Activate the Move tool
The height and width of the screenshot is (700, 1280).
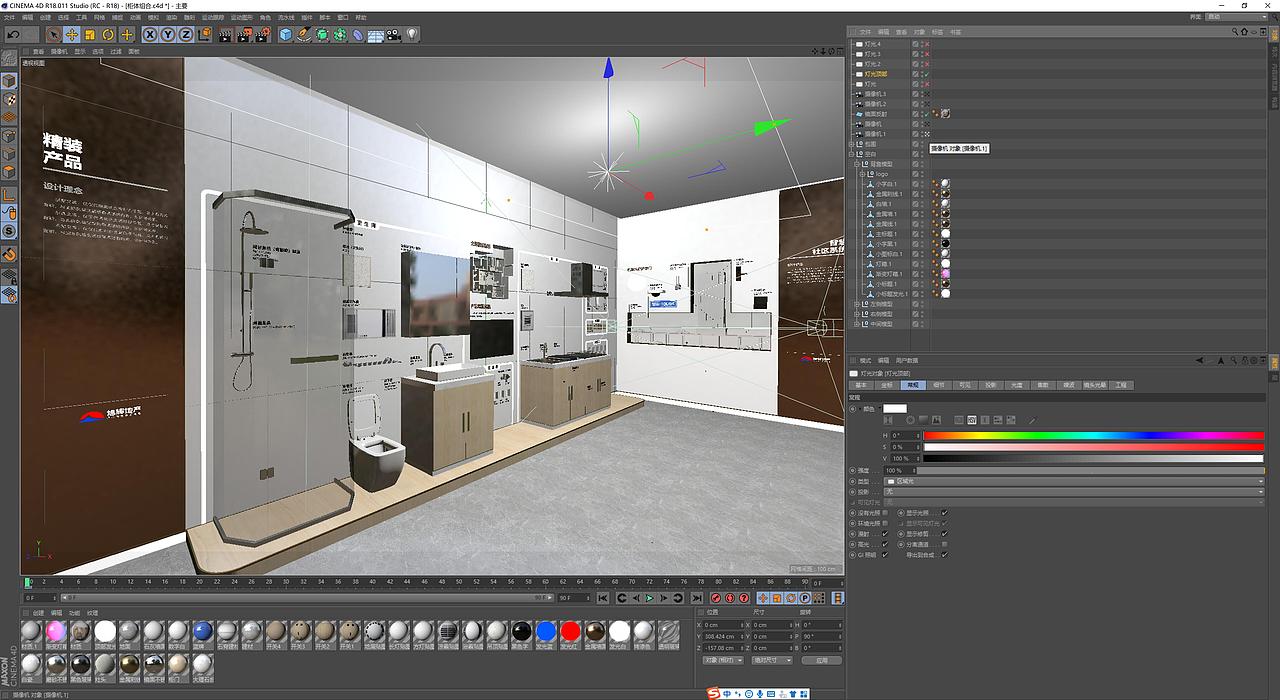coord(71,35)
